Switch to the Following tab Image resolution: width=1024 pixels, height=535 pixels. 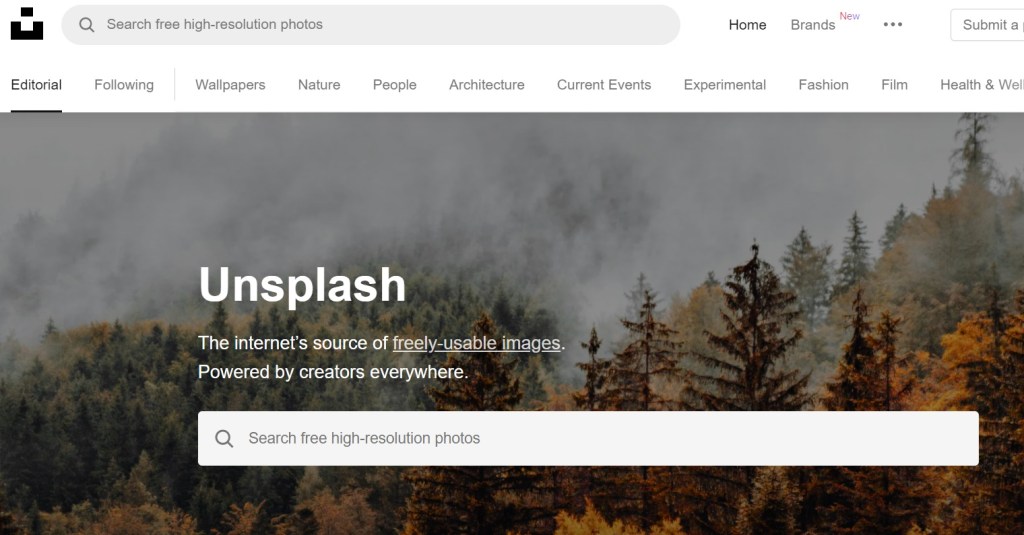tap(124, 85)
